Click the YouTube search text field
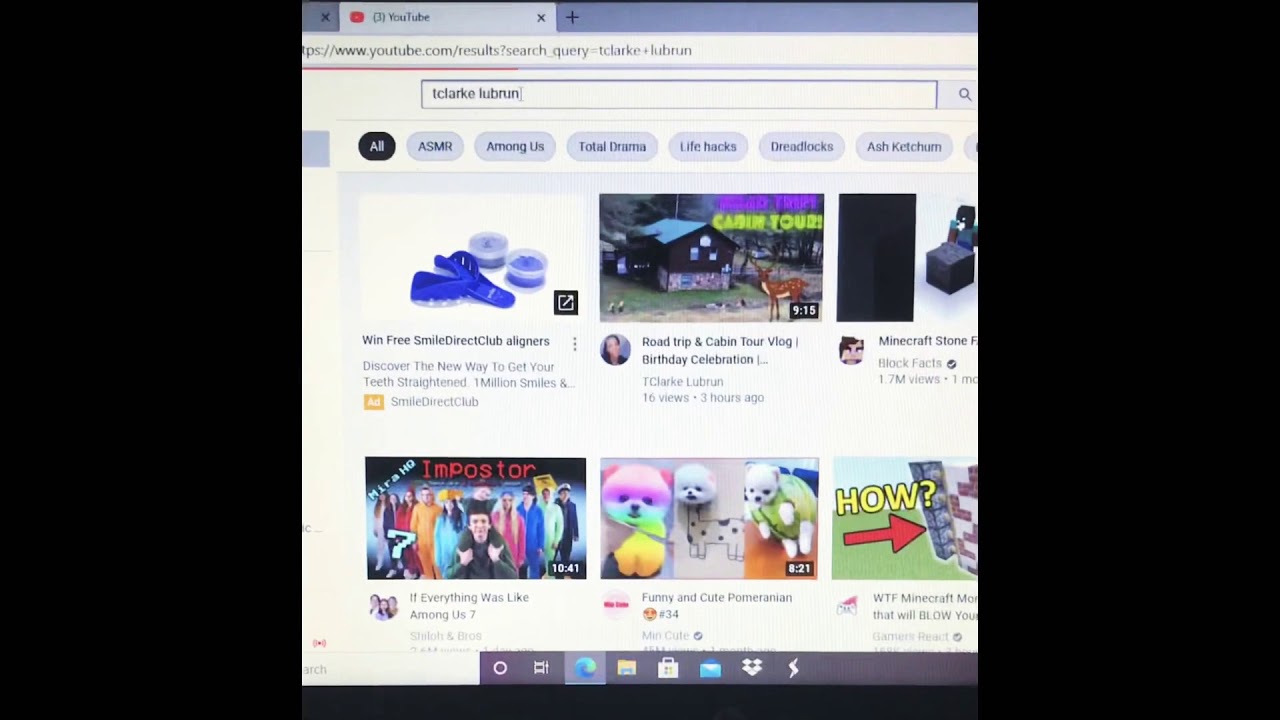1280x720 pixels. 679,94
